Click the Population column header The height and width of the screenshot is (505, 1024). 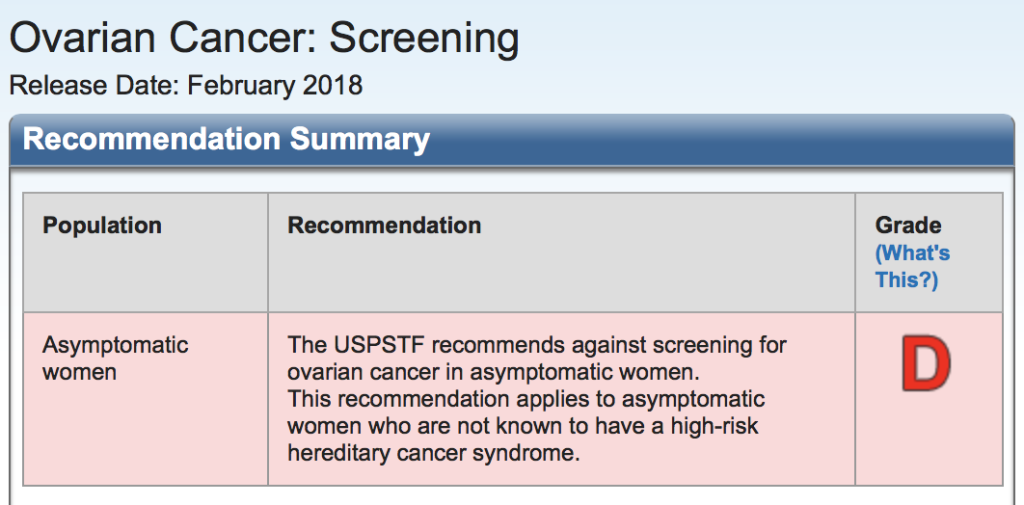click(x=102, y=225)
